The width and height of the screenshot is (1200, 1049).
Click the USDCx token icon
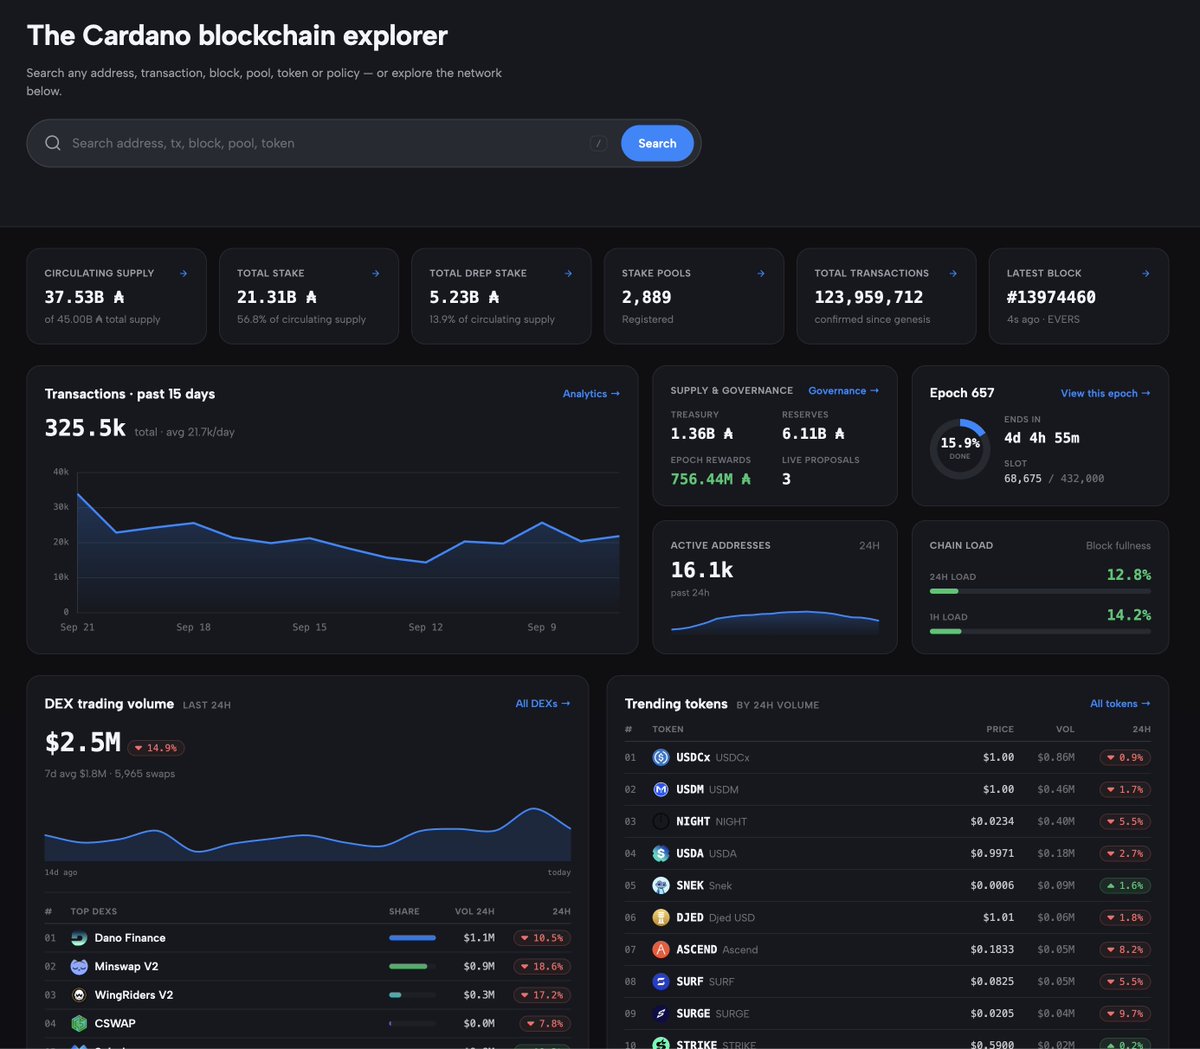point(661,758)
